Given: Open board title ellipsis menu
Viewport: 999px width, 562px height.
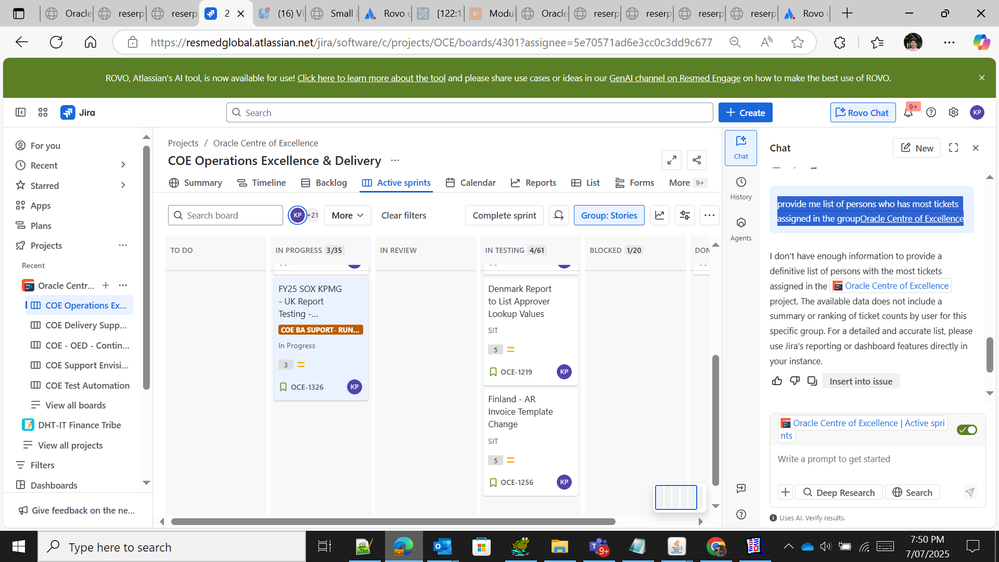Looking at the screenshot, I should click(395, 161).
